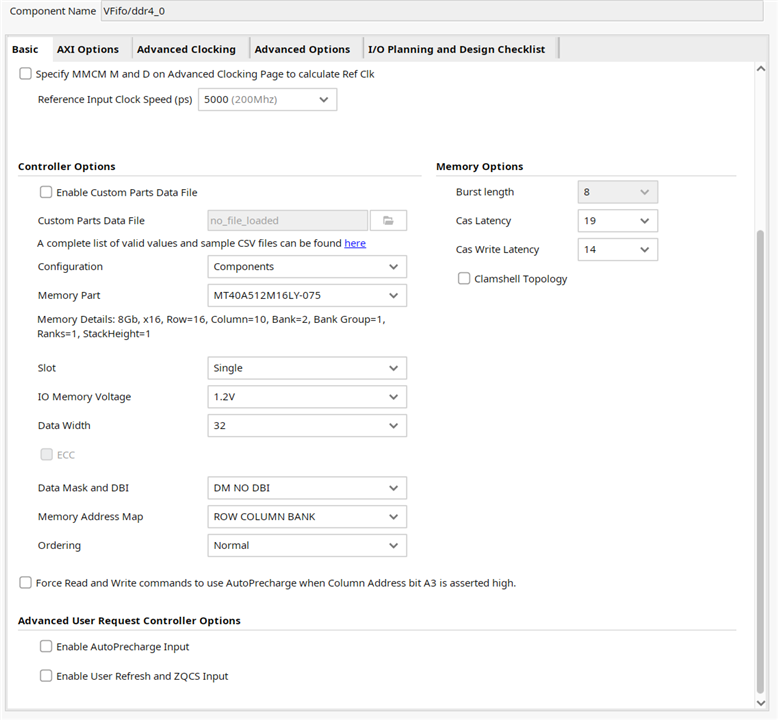The height and width of the screenshot is (720, 778).
Task: Open the Configuration dropdown showing Components
Action: [307, 266]
